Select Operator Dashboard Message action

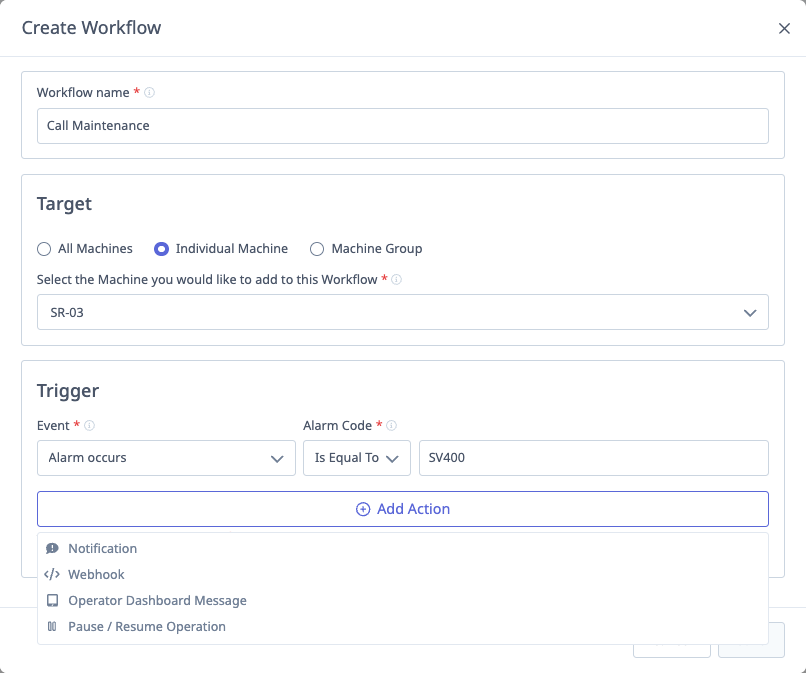157,601
